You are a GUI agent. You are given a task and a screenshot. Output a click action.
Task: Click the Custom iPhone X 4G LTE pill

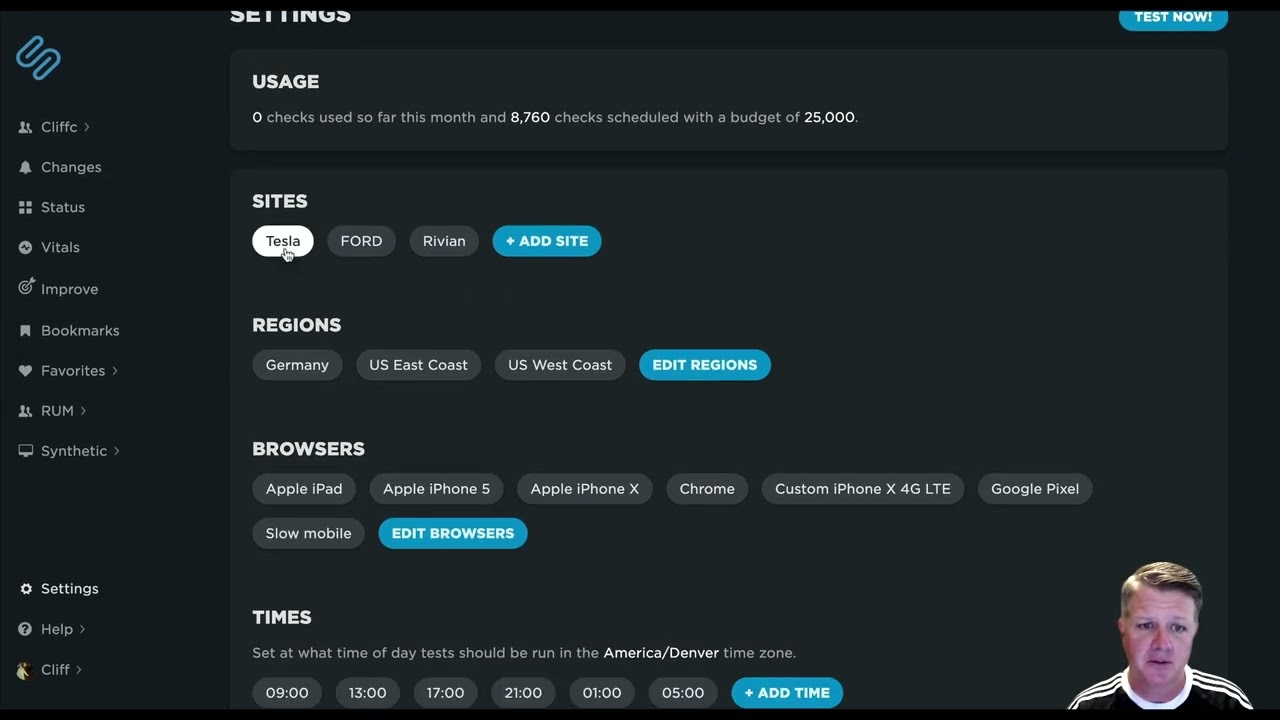pos(863,489)
